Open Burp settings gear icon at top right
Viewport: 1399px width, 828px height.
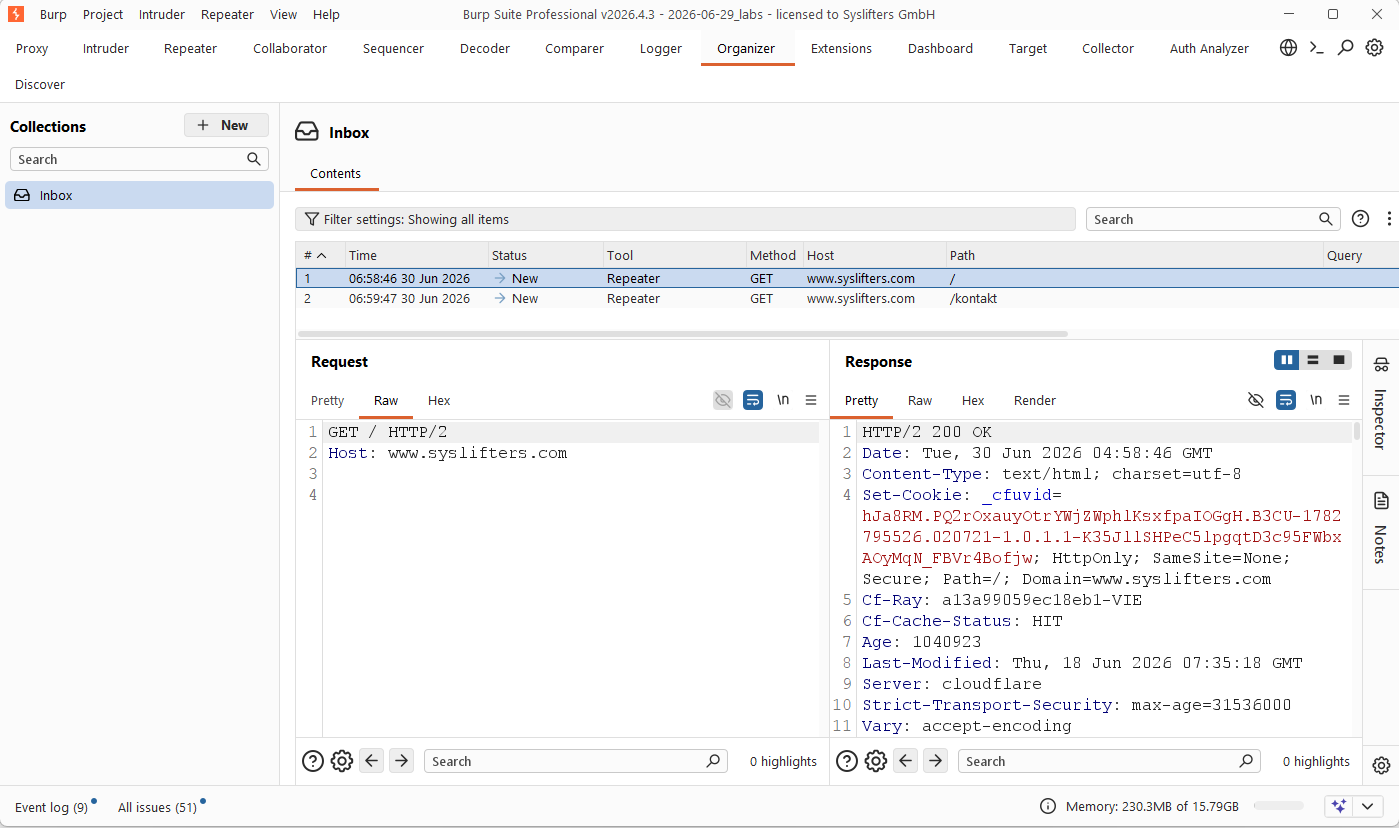tap(1375, 48)
